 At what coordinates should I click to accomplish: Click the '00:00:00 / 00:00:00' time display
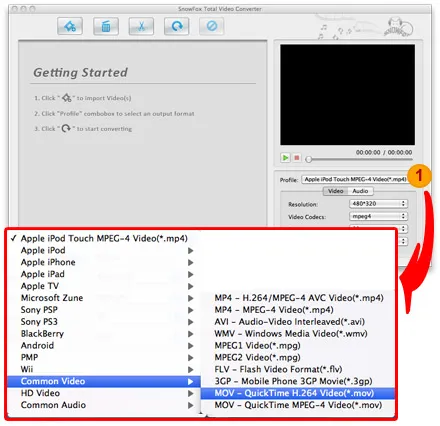click(x=384, y=152)
